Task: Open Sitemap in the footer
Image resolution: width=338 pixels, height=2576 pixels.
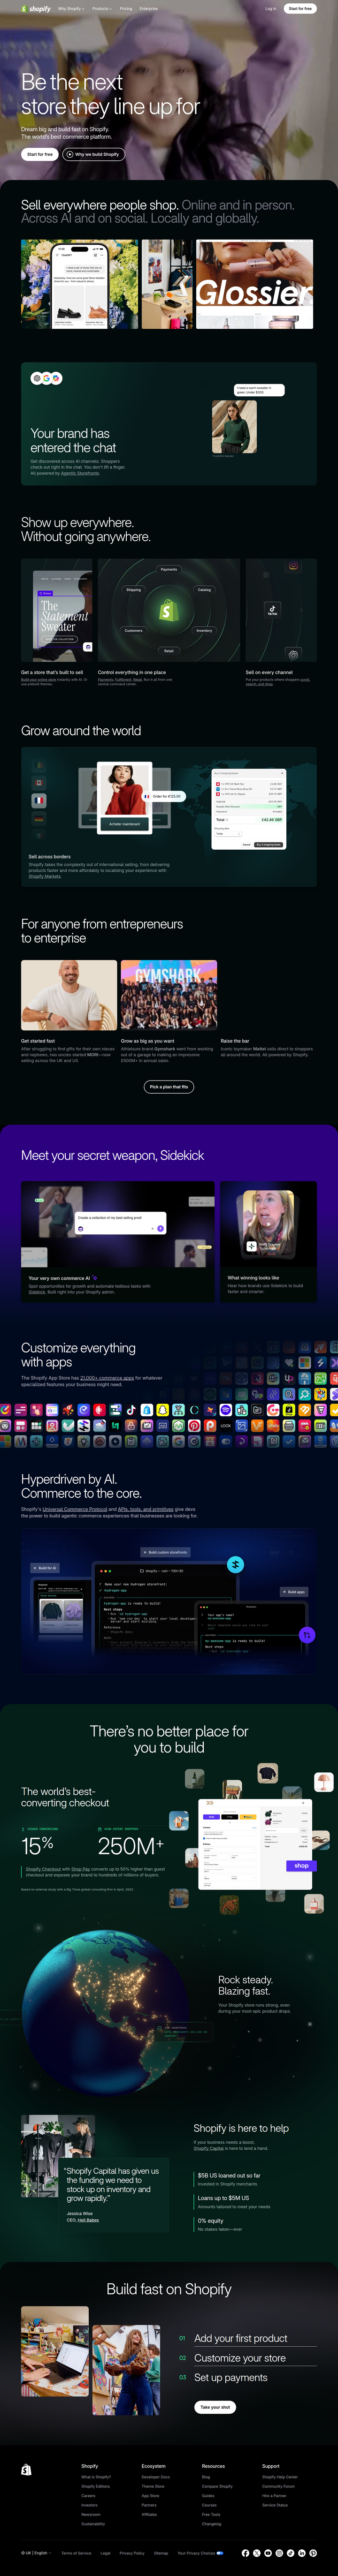Action: coord(161,2553)
